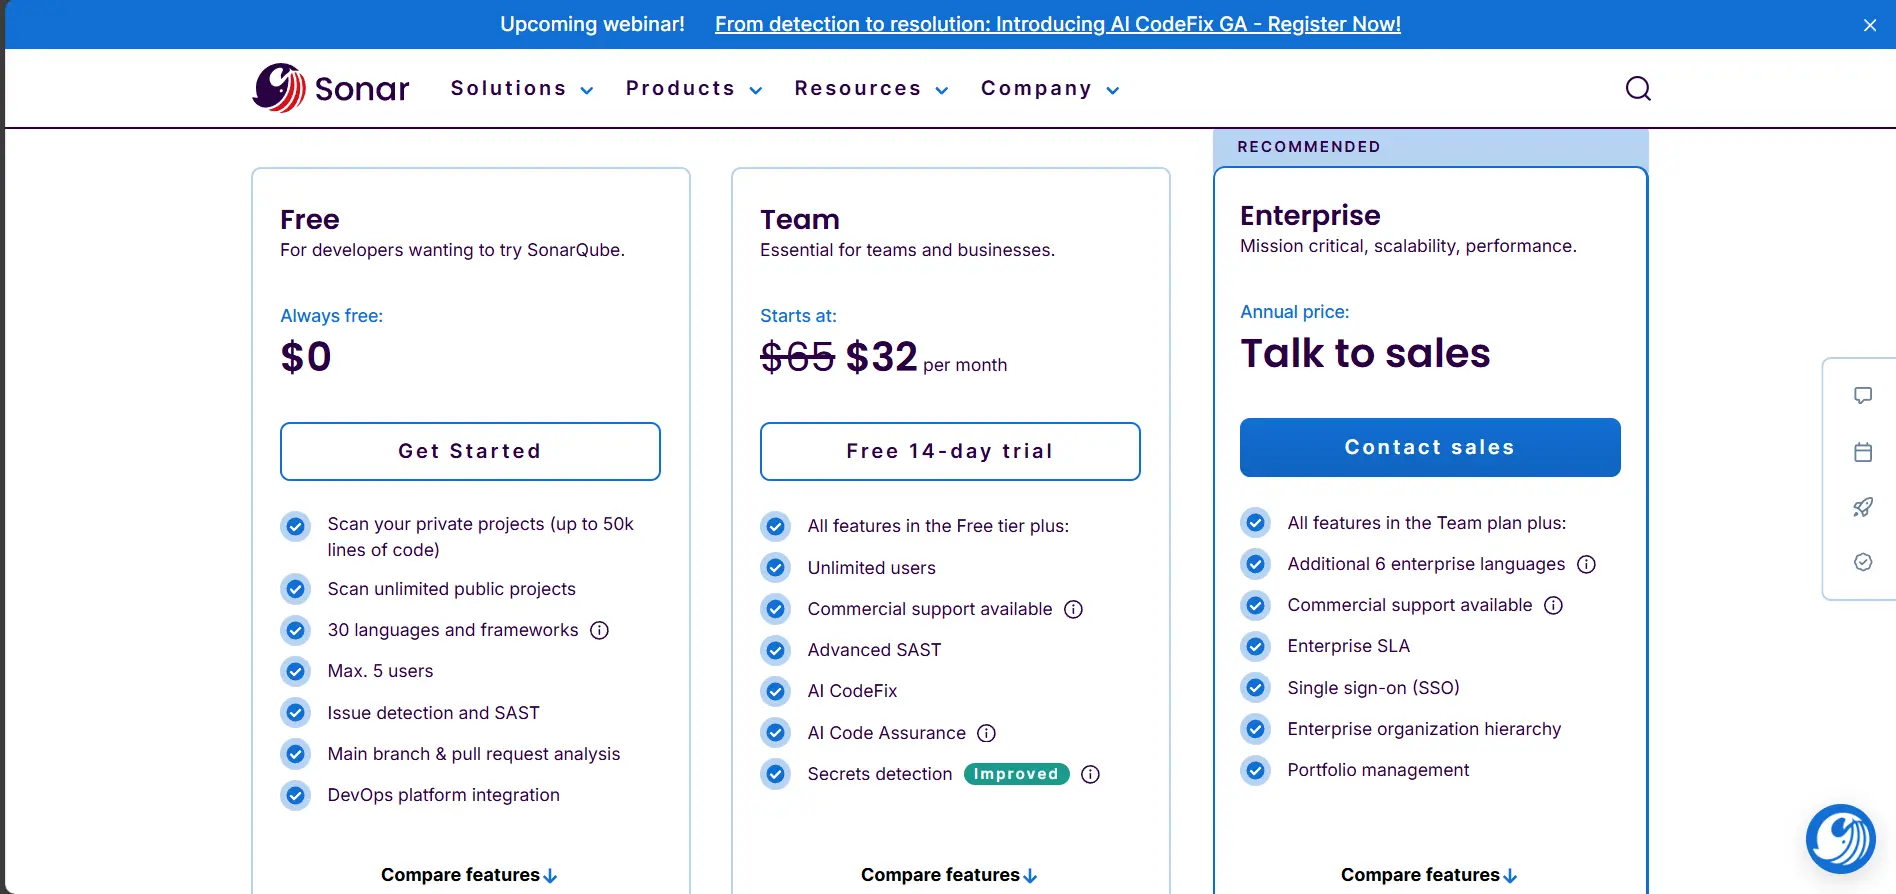
Task: Show info for AI Code Assurance
Action: pyautogui.click(x=986, y=733)
